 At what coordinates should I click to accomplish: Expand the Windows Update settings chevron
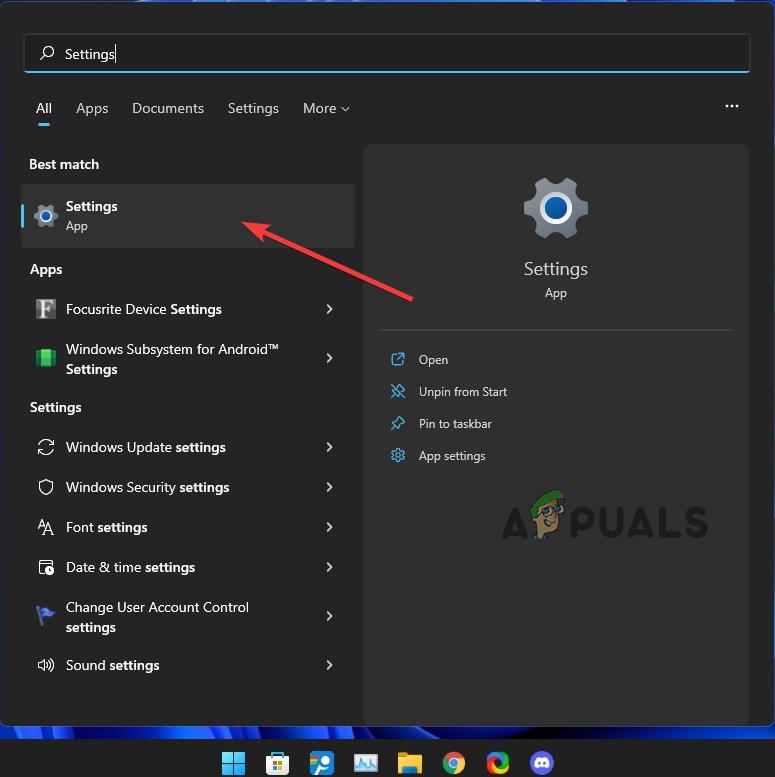[x=330, y=447]
